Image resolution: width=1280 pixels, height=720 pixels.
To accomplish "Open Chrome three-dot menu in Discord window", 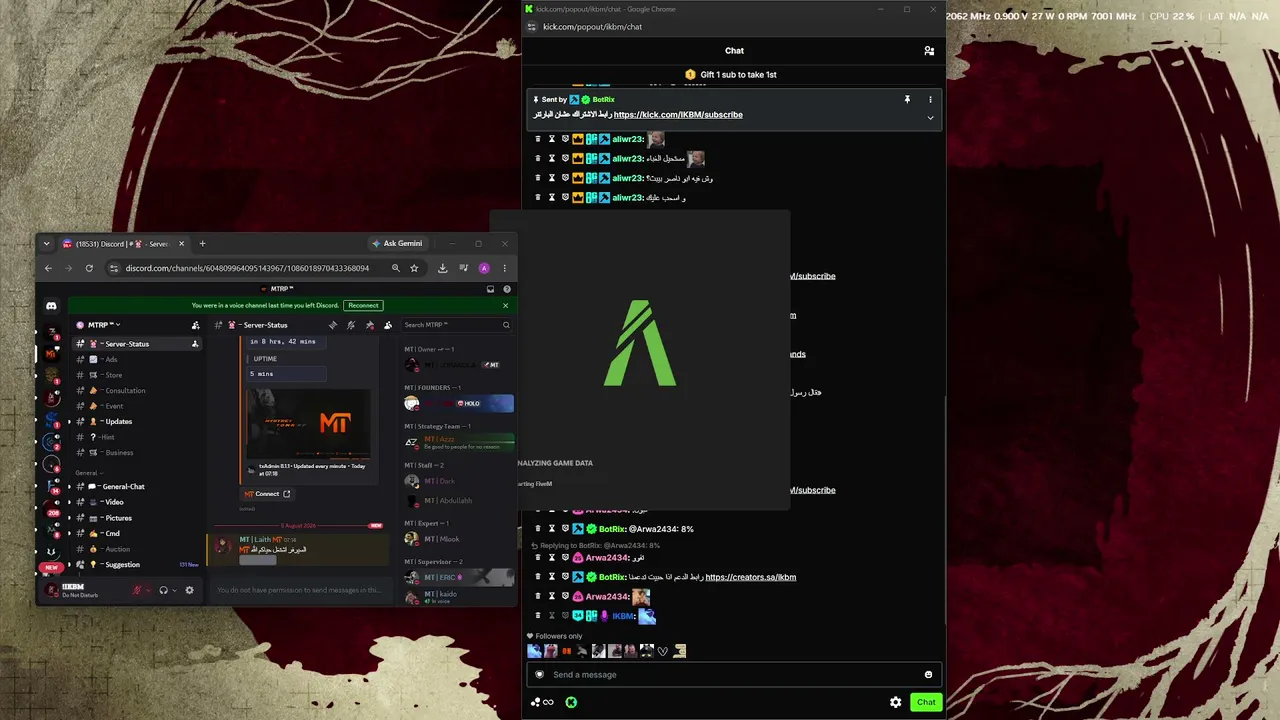I will pyautogui.click(x=505, y=268).
